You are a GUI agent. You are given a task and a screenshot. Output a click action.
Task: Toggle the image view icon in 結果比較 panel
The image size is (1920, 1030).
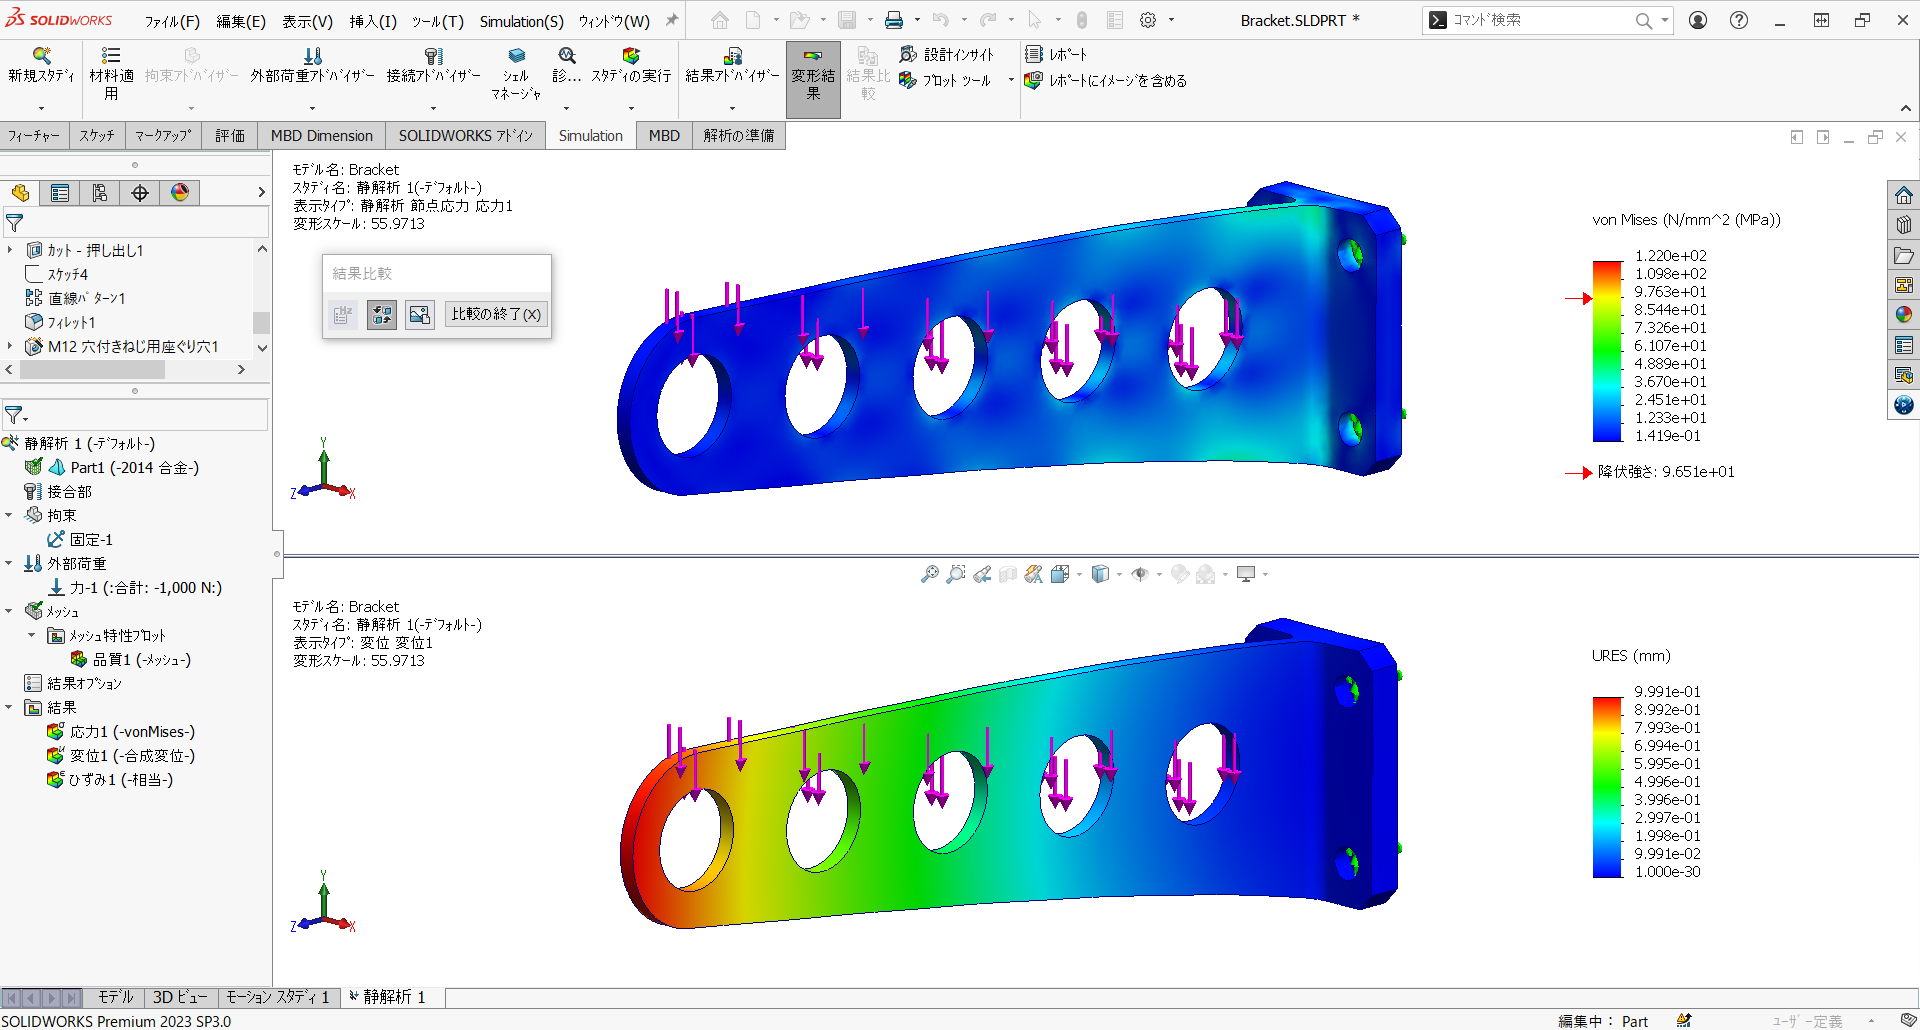point(420,315)
